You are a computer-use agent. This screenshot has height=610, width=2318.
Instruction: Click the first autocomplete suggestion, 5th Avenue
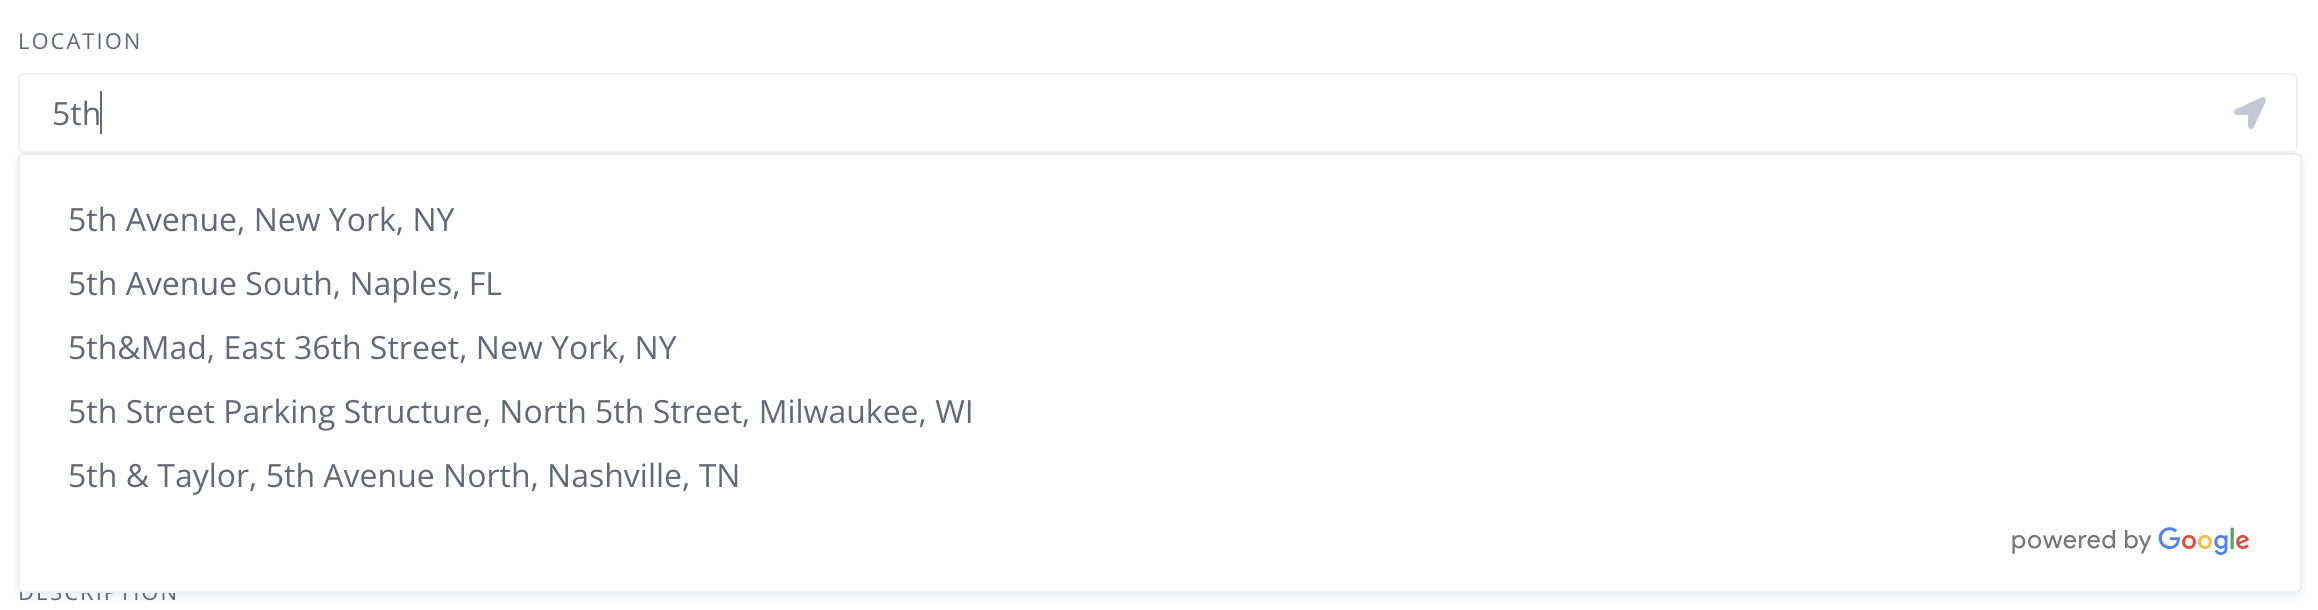(261, 220)
